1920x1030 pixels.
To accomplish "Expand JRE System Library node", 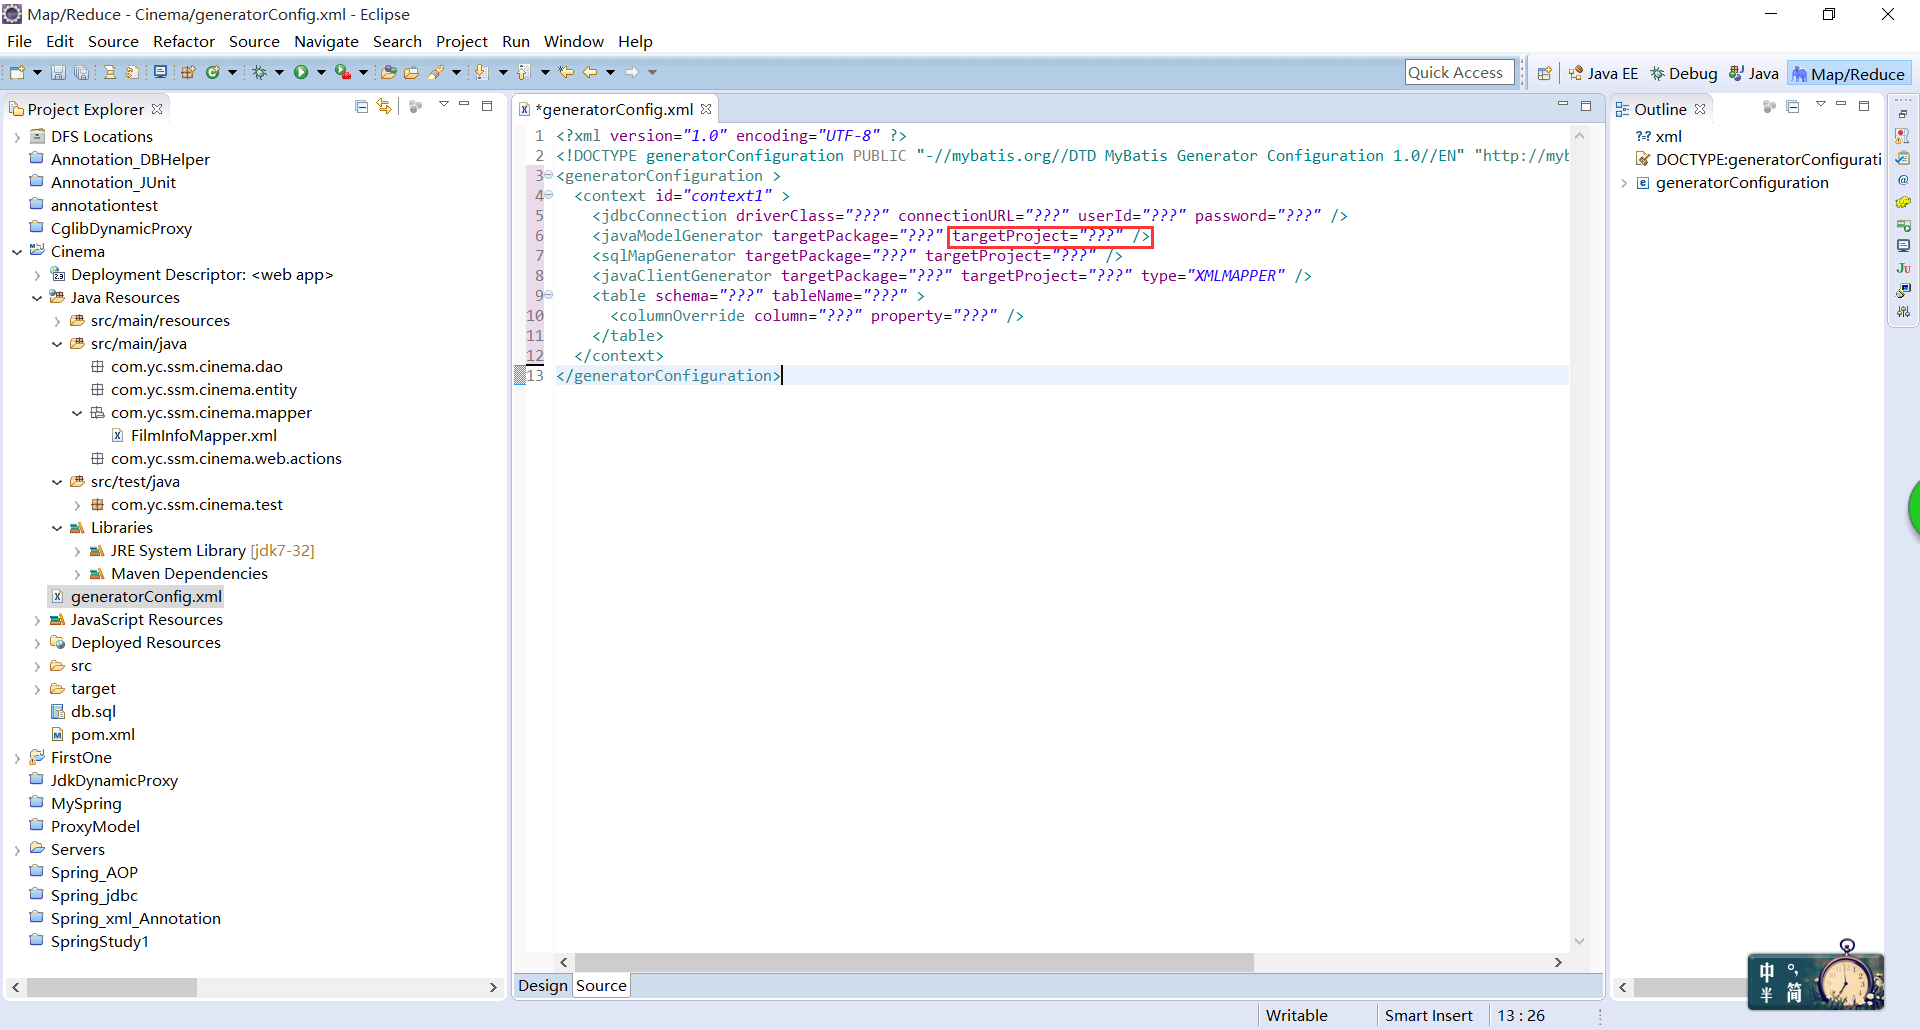I will [77, 551].
